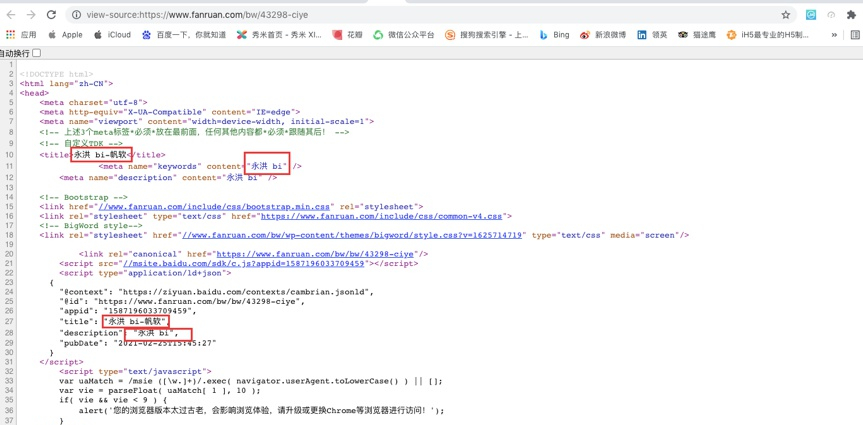The height and width of the screenshot is (425, 863).
Task: Click the meta description tag on line 12
Action: pyautogui.click(x=168, y=178)
